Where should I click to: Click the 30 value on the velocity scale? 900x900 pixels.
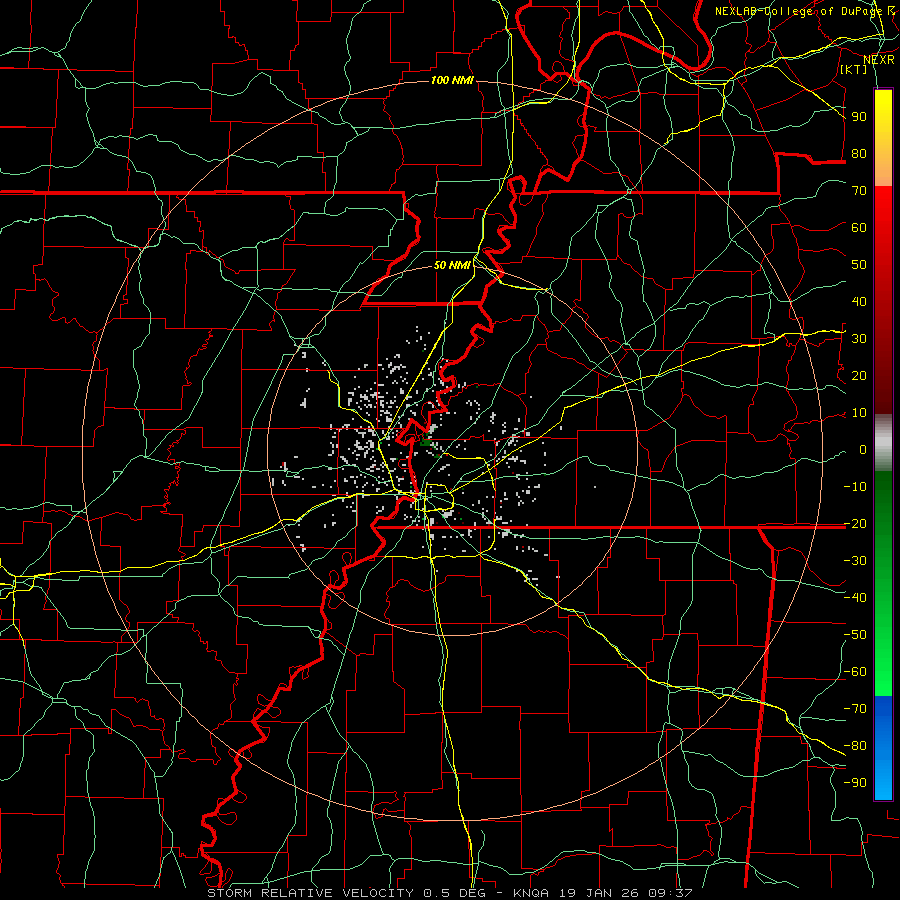859,339
